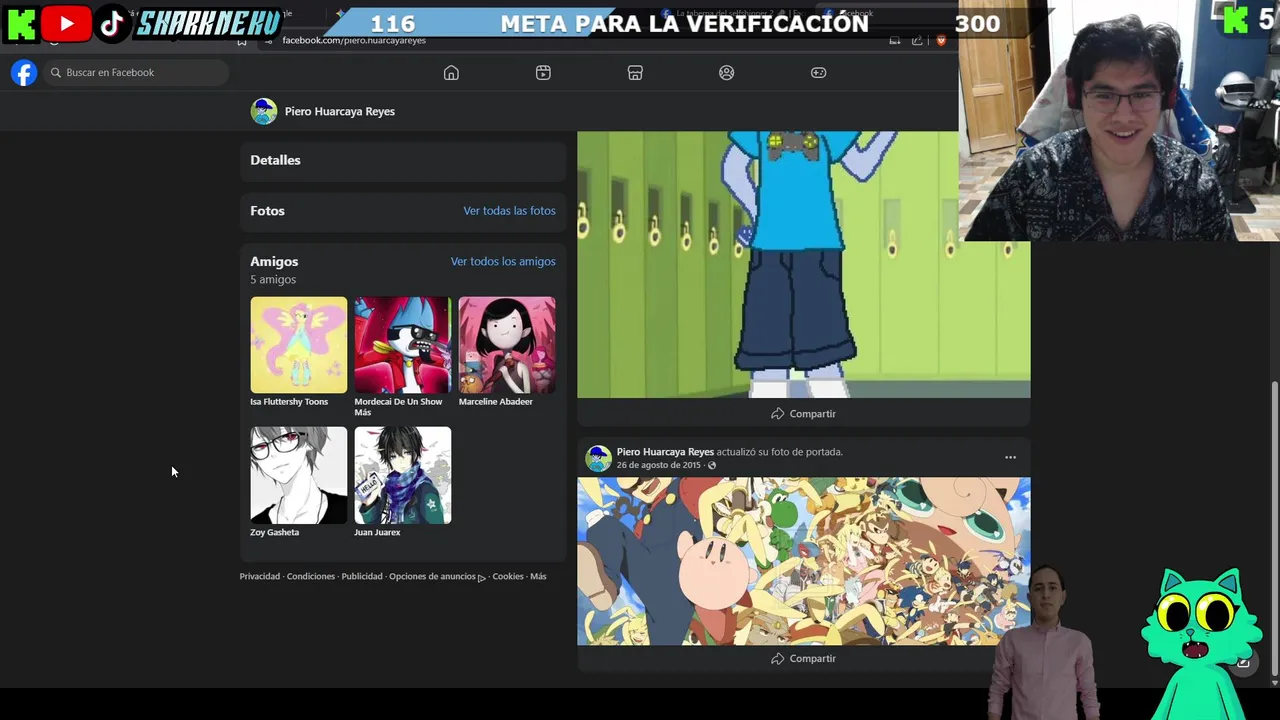Open Juan Juarex friend thumbnail
Screen dimensions: 1280x720
click(x=403, y=475)
